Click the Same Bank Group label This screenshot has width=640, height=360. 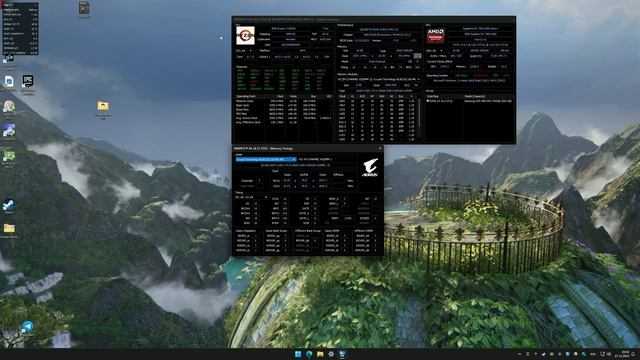[276, 231]
